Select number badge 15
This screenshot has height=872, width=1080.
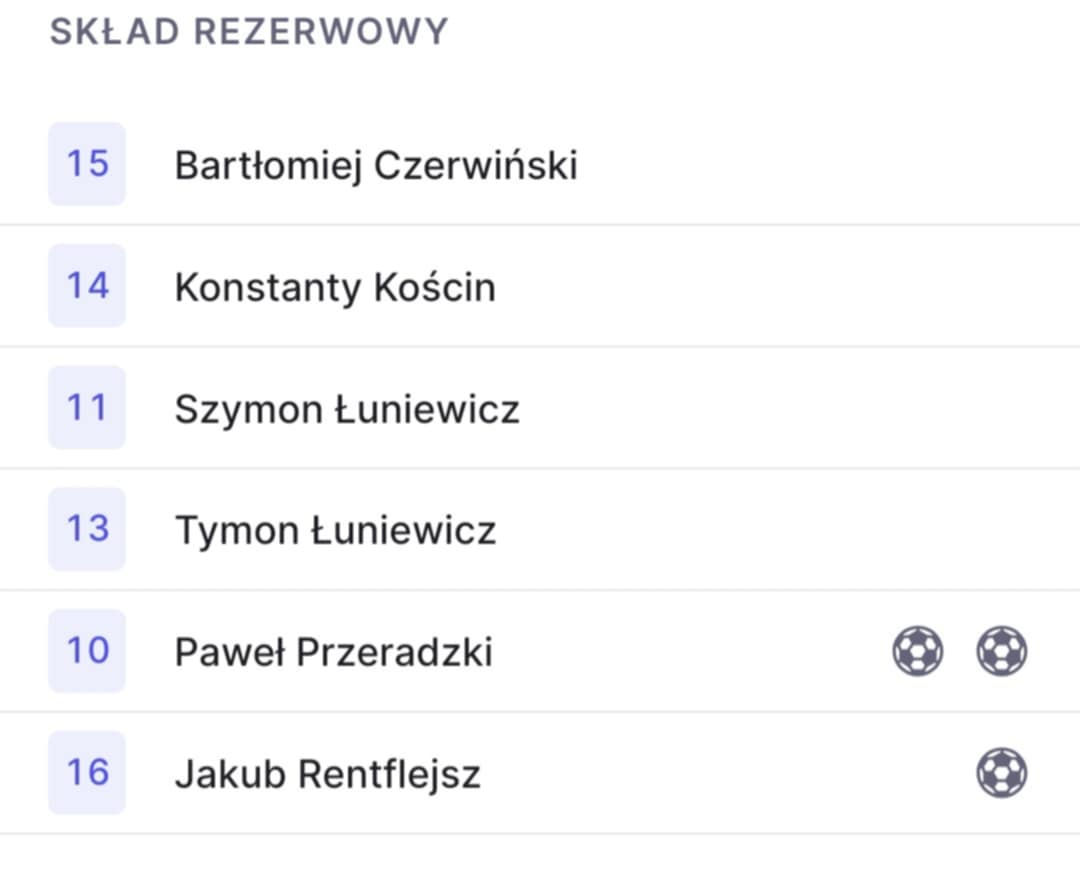point(87,164)
